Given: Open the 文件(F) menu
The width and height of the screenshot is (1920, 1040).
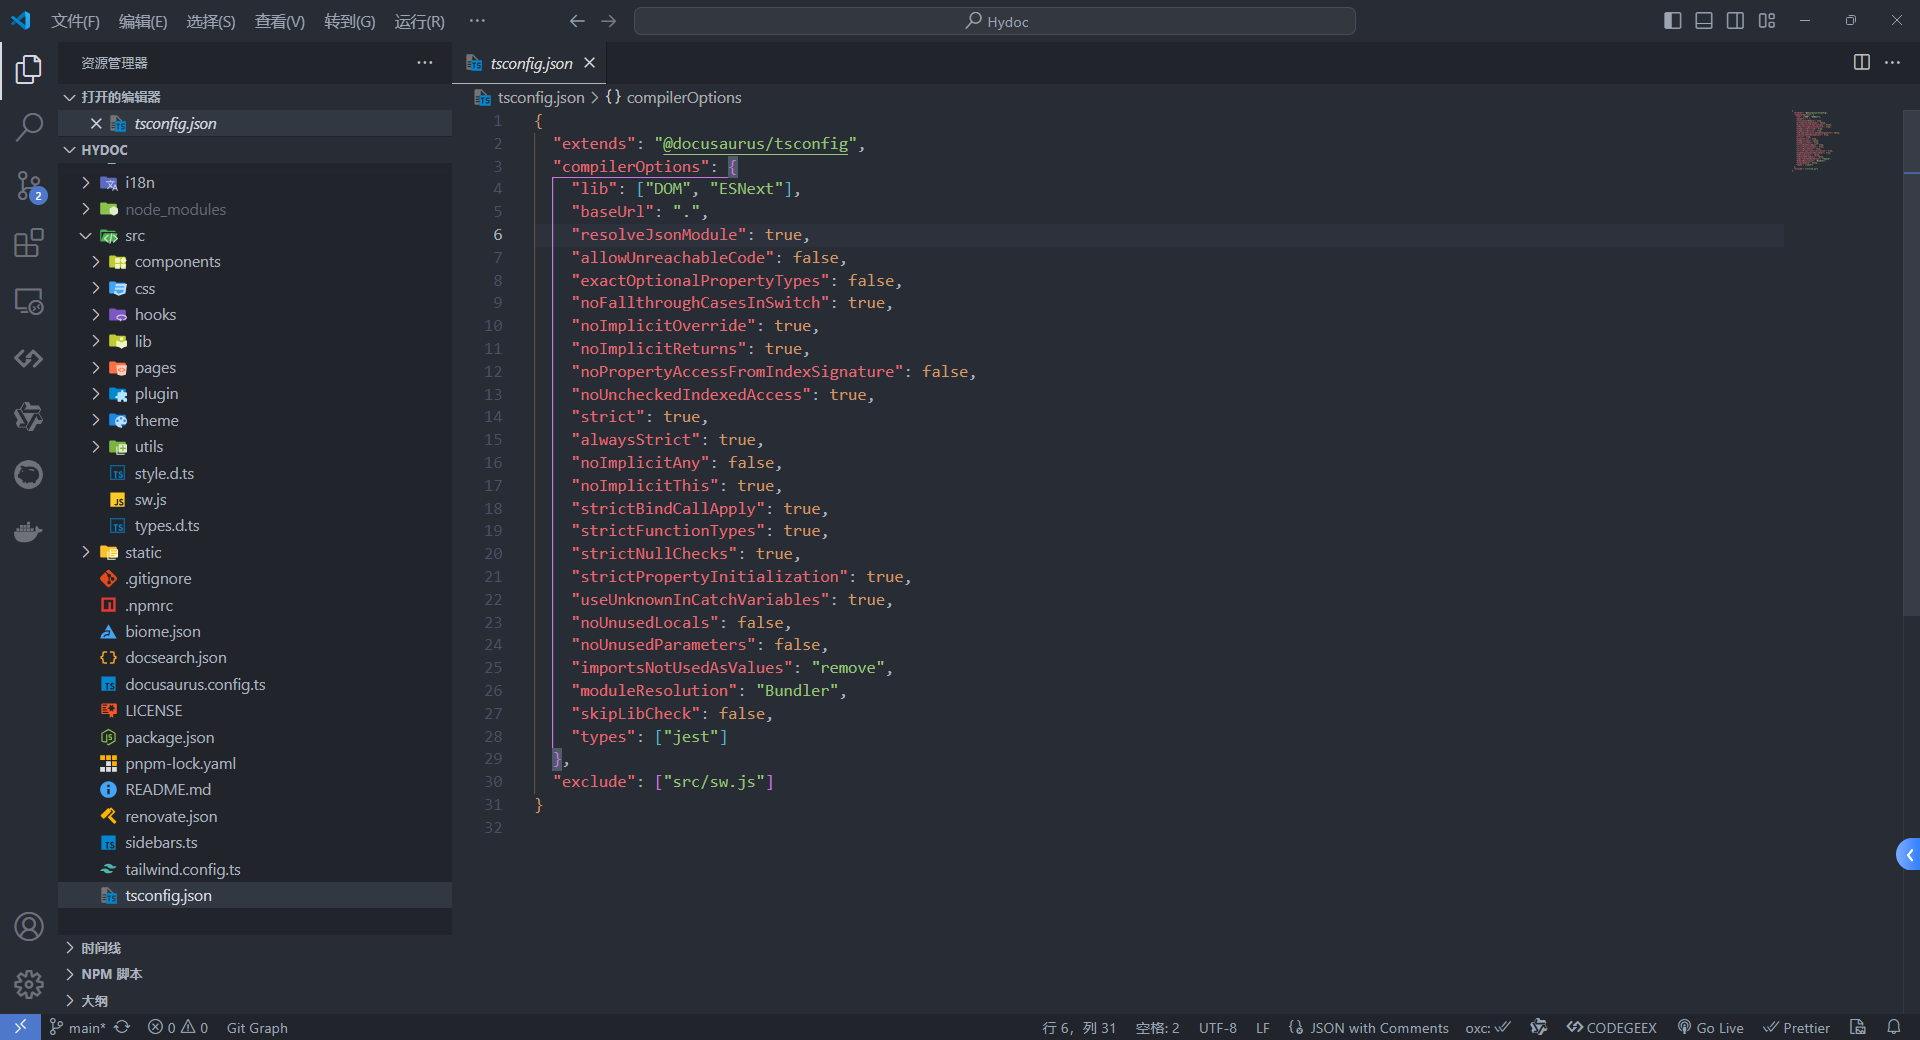Looking at the screenshot, I should click(x=75, y=21).
